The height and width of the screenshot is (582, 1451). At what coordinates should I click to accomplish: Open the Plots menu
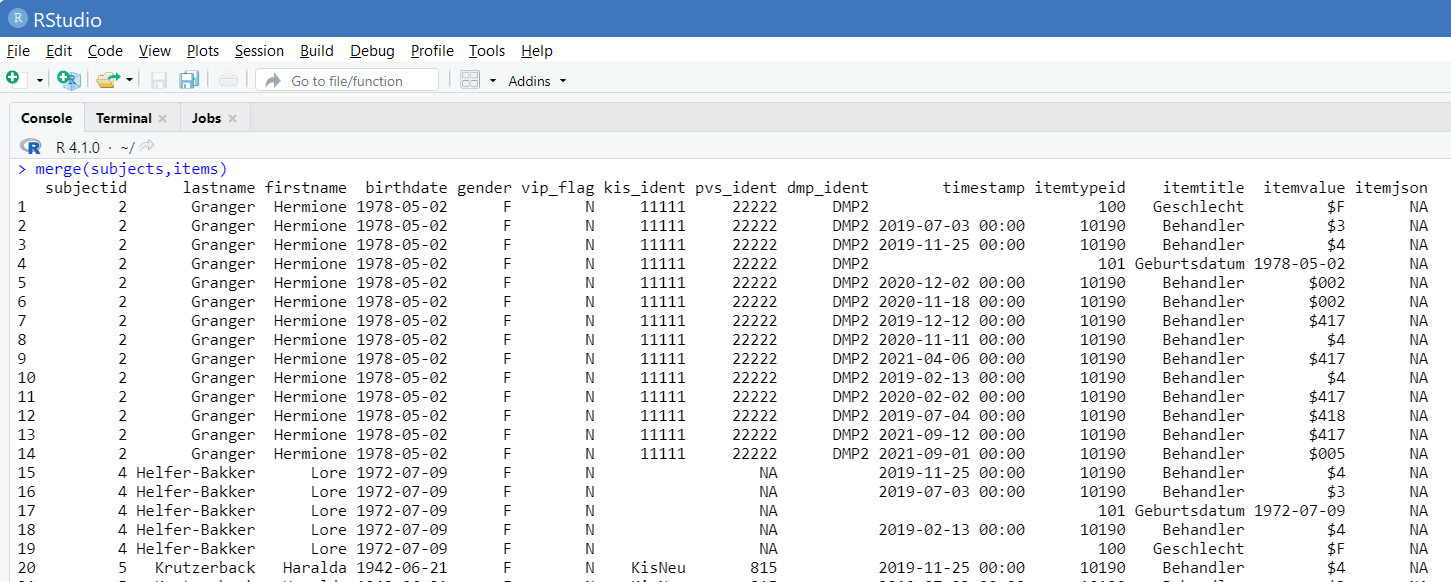[203, 51]
